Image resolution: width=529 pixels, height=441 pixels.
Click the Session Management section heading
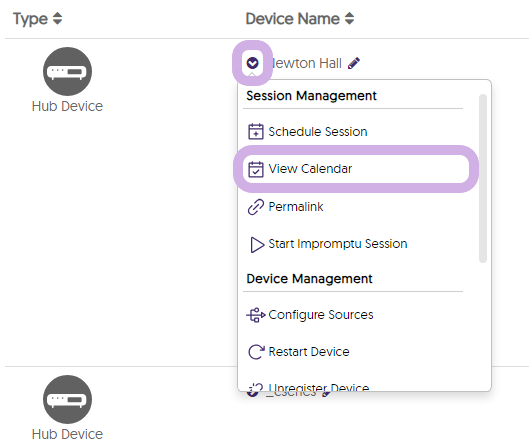311,96
